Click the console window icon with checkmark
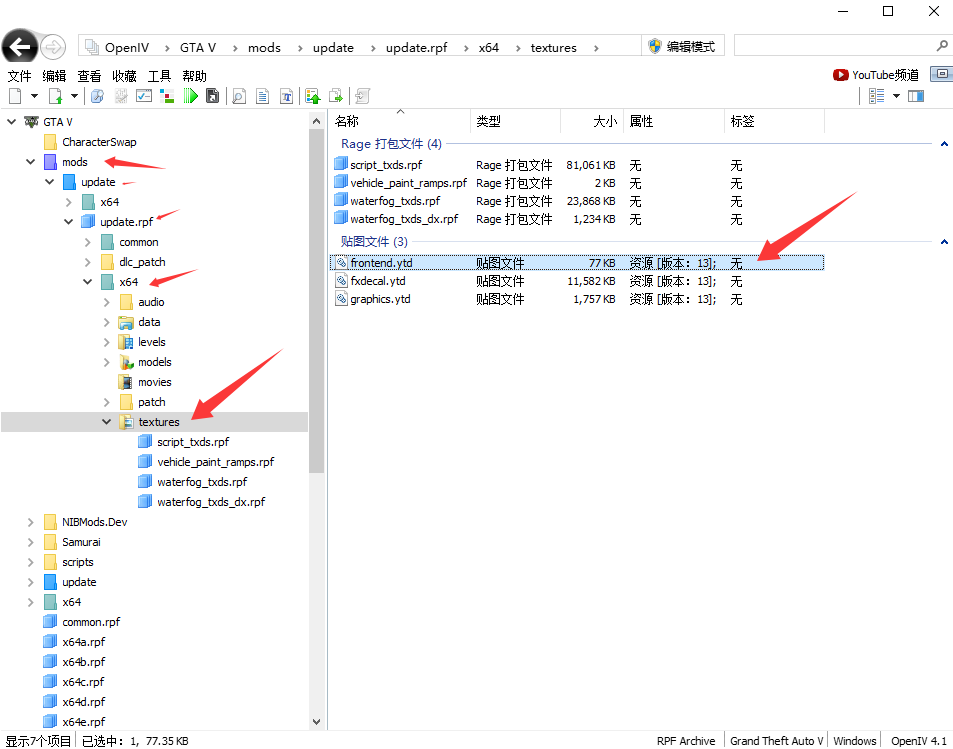Image resolution: width=953 pixels, height=749 pixels. 144,96
